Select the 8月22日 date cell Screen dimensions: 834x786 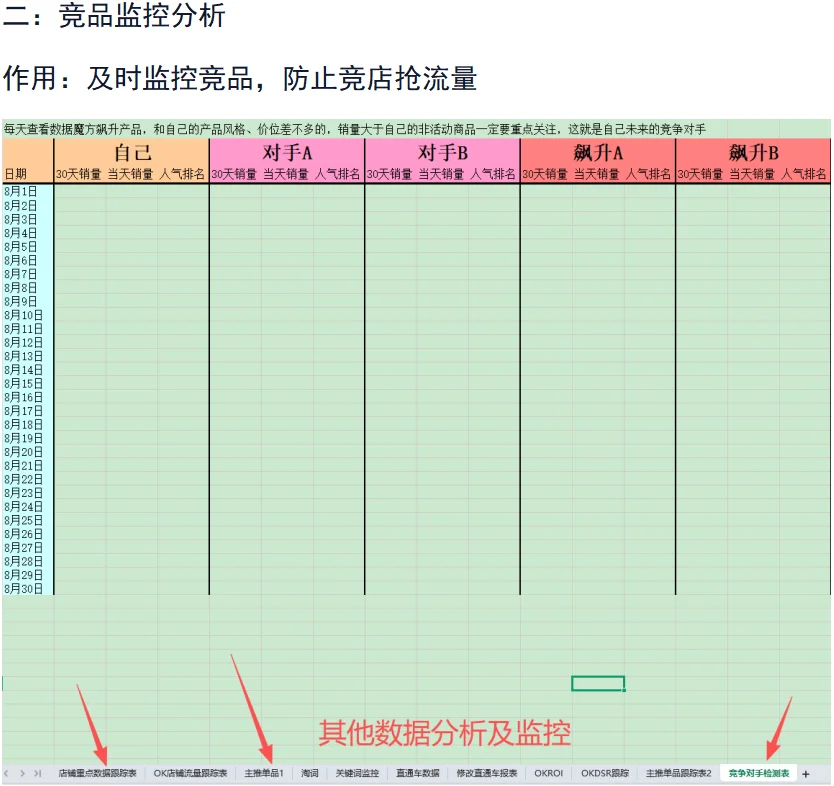28,479
